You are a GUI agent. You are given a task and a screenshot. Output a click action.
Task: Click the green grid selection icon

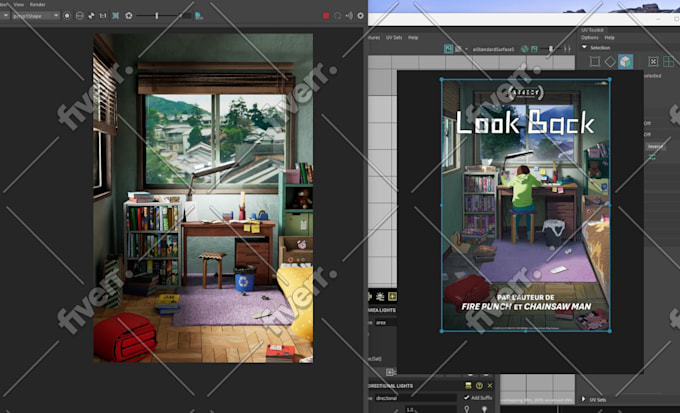(x=668, y=62)
